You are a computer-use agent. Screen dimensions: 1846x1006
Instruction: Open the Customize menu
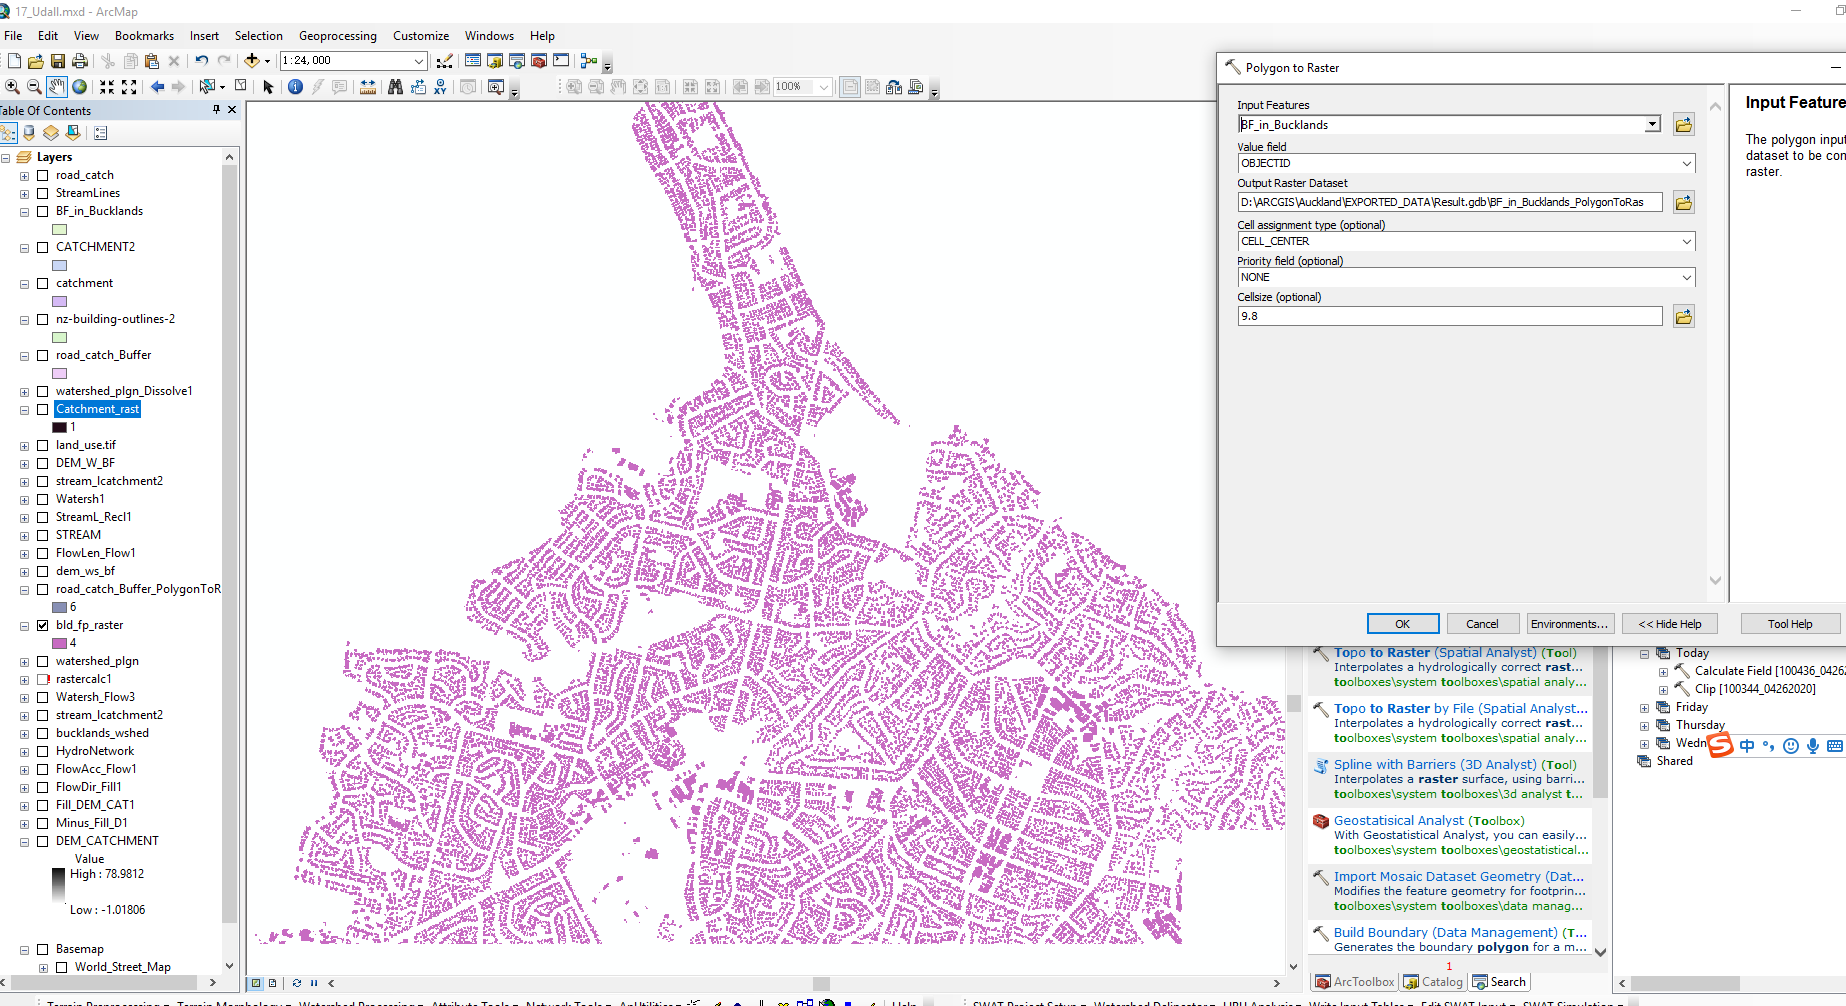coord(421,35)
